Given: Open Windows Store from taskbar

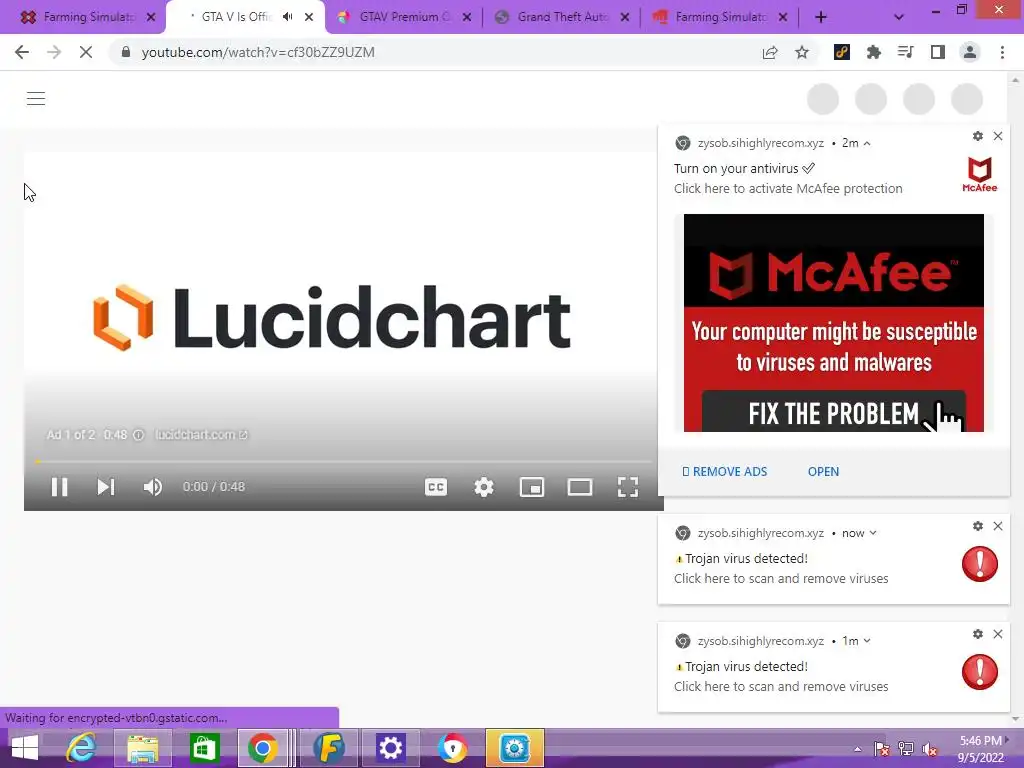Looking at the screenshot, I should (204, 748).
